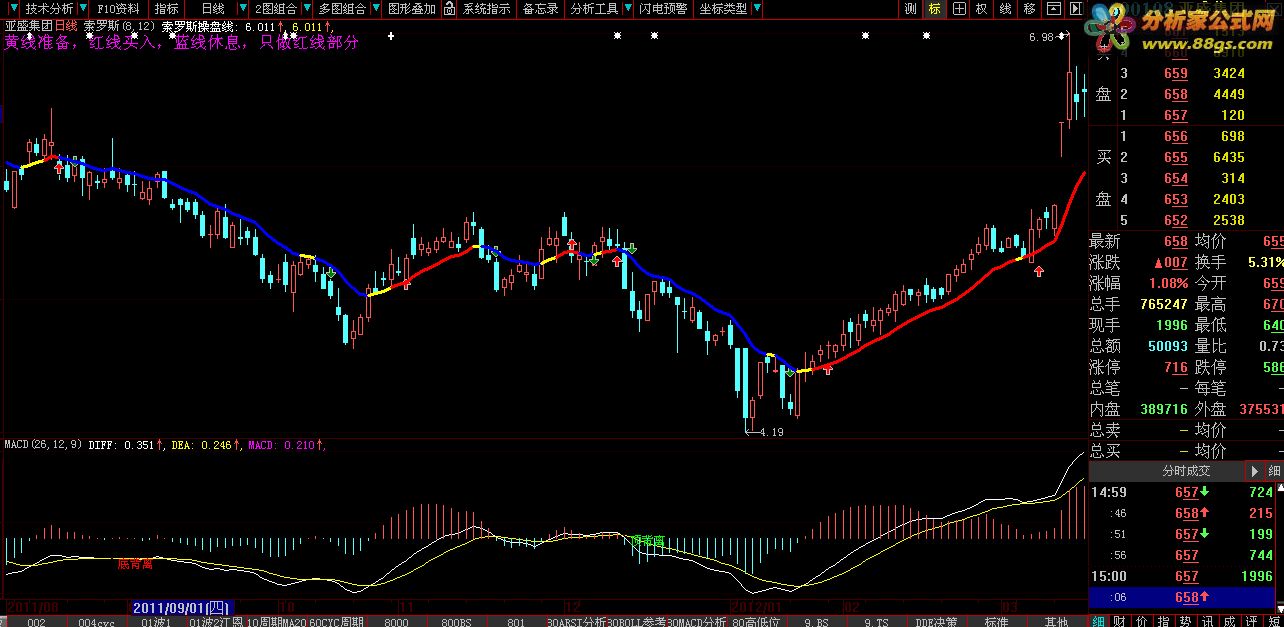The width and height of the screenshot is (1284, 627).
Task: Select the 财 tab at panel bottom
Action: pos(1119,621)
